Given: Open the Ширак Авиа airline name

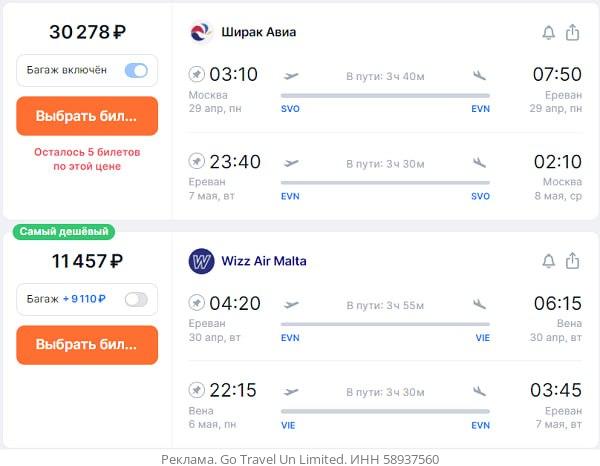Looking at the screenshot, I should [258, 32].
